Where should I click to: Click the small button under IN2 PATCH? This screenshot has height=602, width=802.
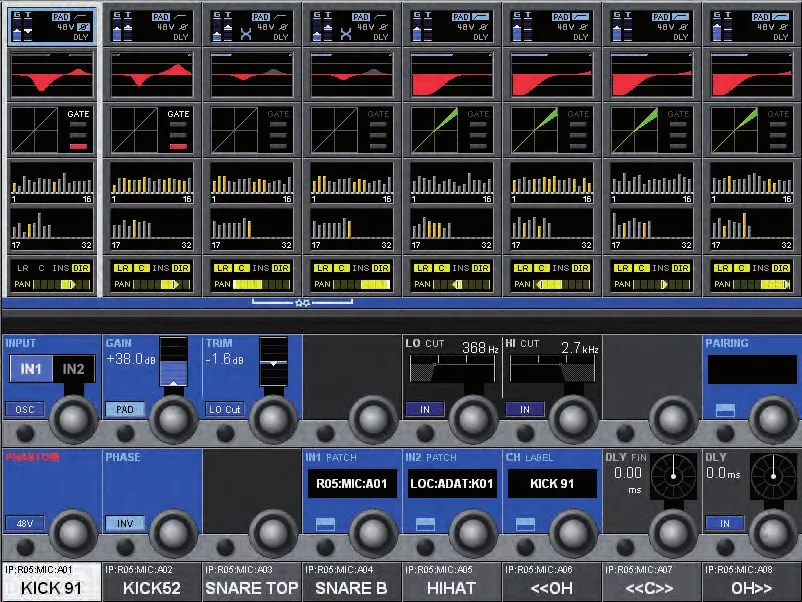[426, 524]
